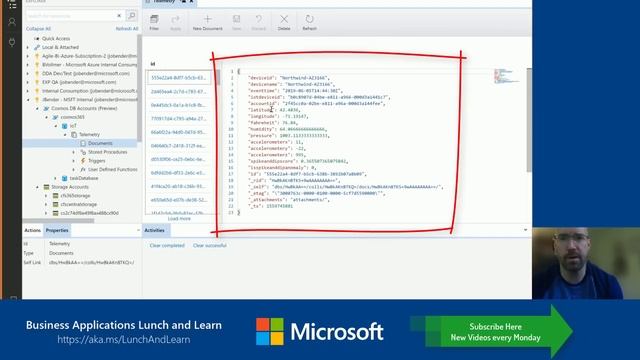Expand the Stored Procedures node
640x360 pixels.
(x=74, y=152)
